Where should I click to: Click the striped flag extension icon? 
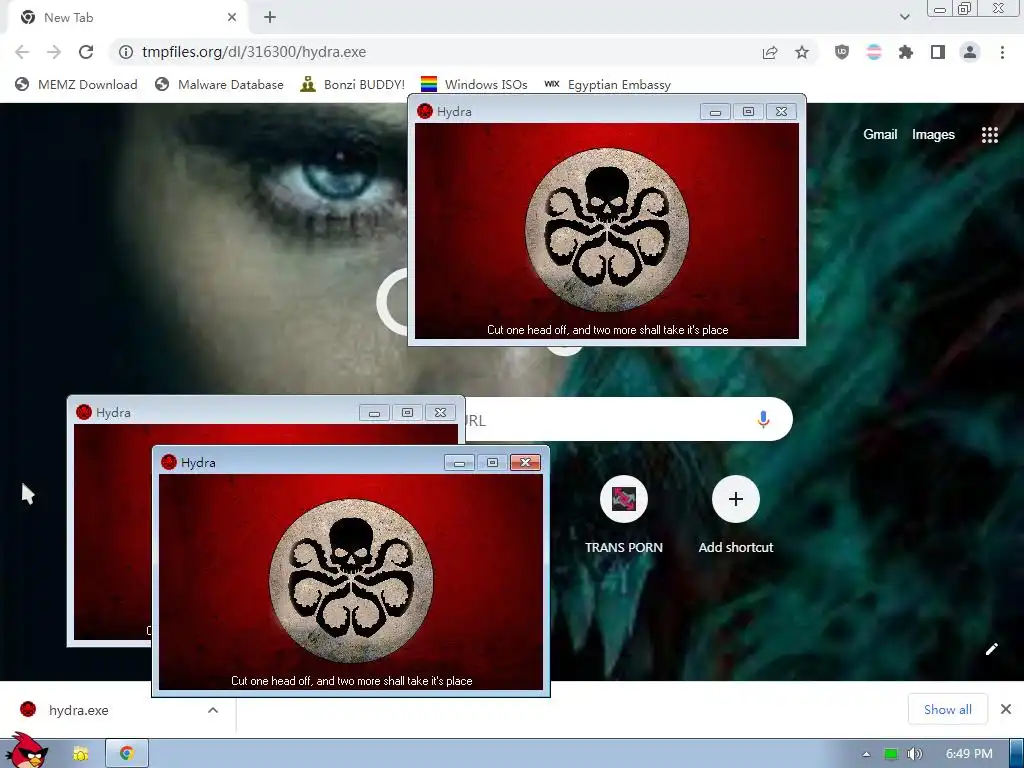point(874,52)
